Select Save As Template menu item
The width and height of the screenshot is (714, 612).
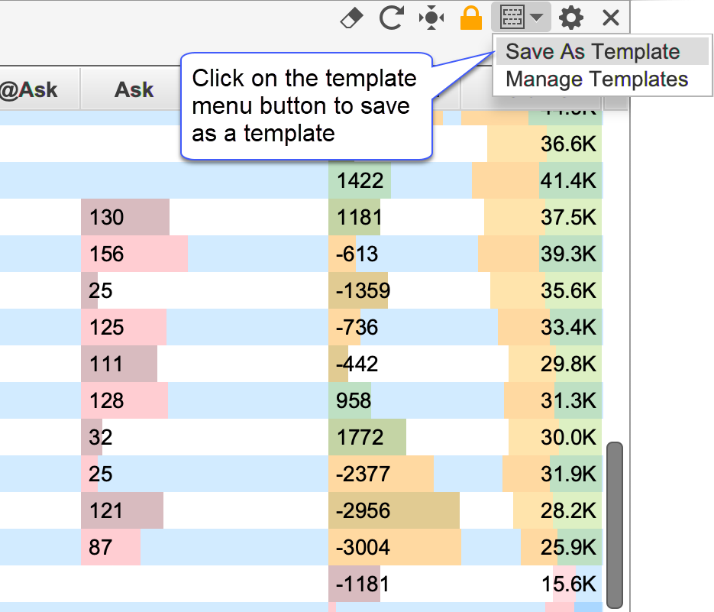(x=592, y=52)
